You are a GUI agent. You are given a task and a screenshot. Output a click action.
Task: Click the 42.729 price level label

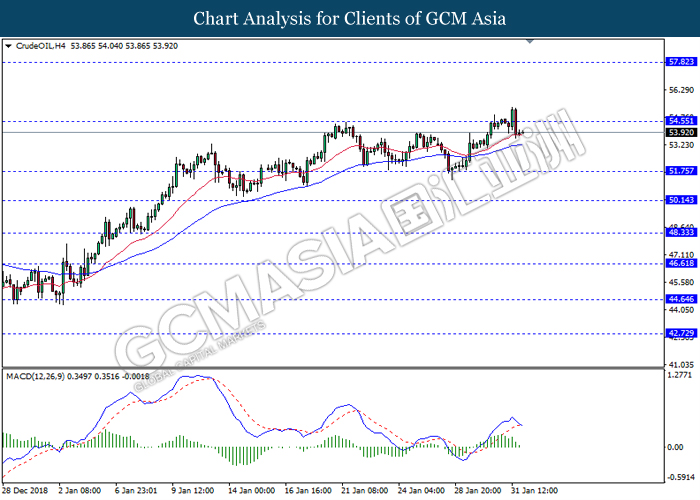click(x=681, y=333)
